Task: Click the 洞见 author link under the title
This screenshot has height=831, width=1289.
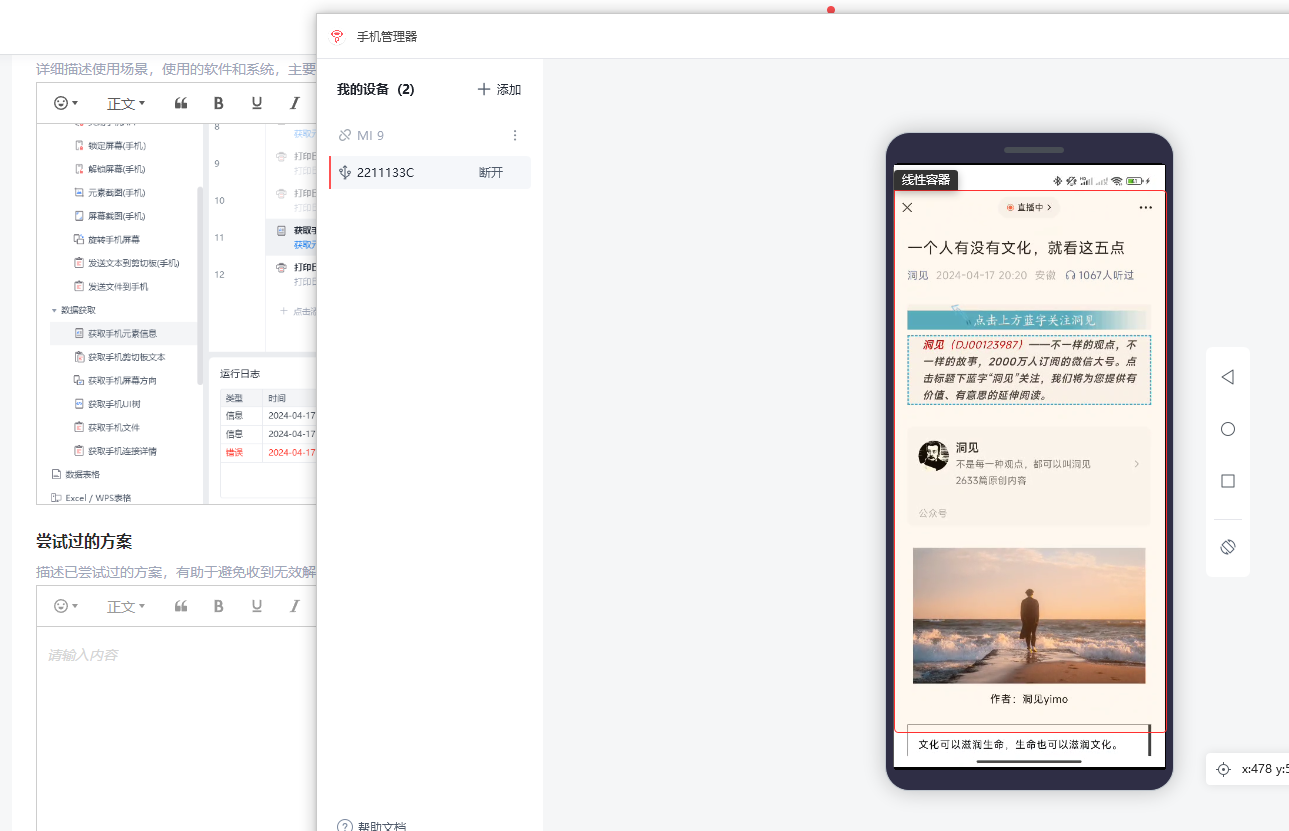Action: pyautogui.click(x=918, y=275)
